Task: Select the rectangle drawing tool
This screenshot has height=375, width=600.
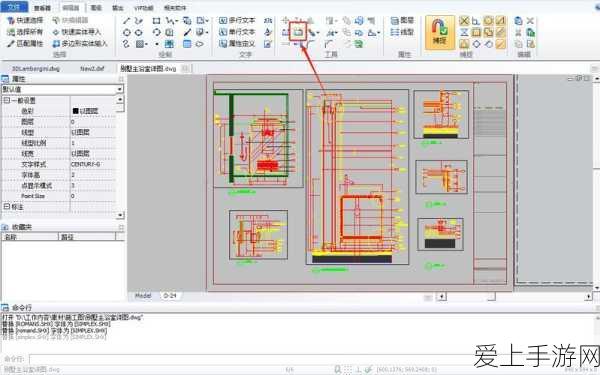Action: point(156,21)
